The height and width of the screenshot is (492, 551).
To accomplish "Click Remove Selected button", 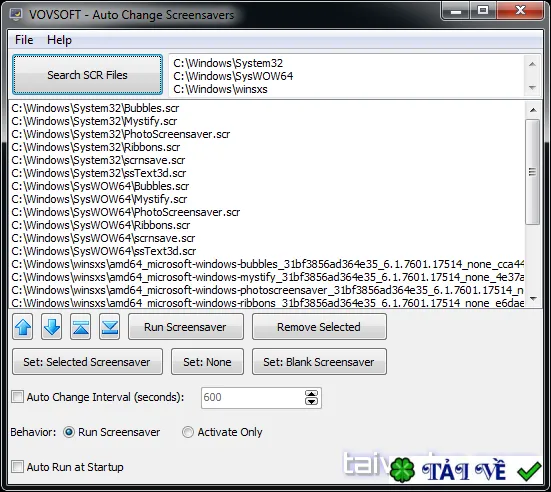I will point(319,327).
